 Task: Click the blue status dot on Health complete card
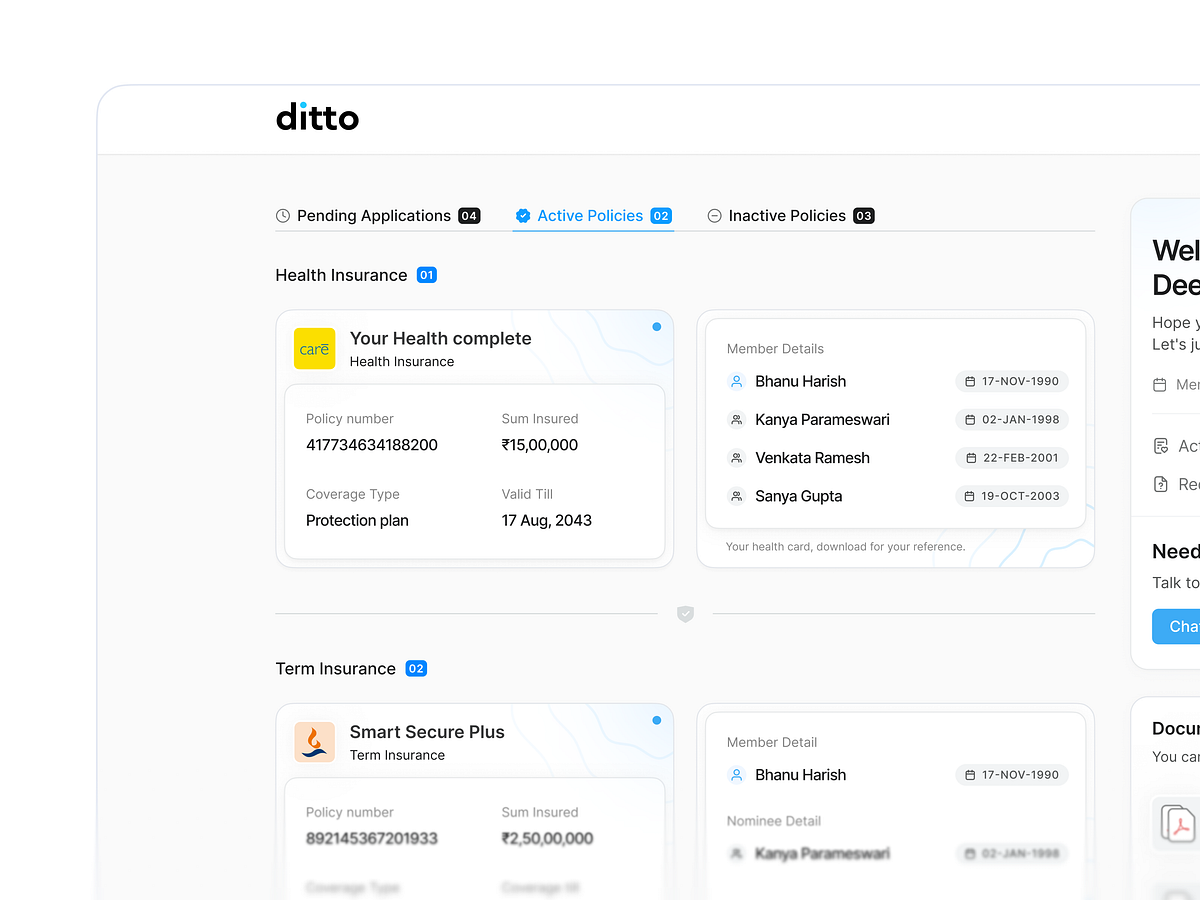pos(657,327)
